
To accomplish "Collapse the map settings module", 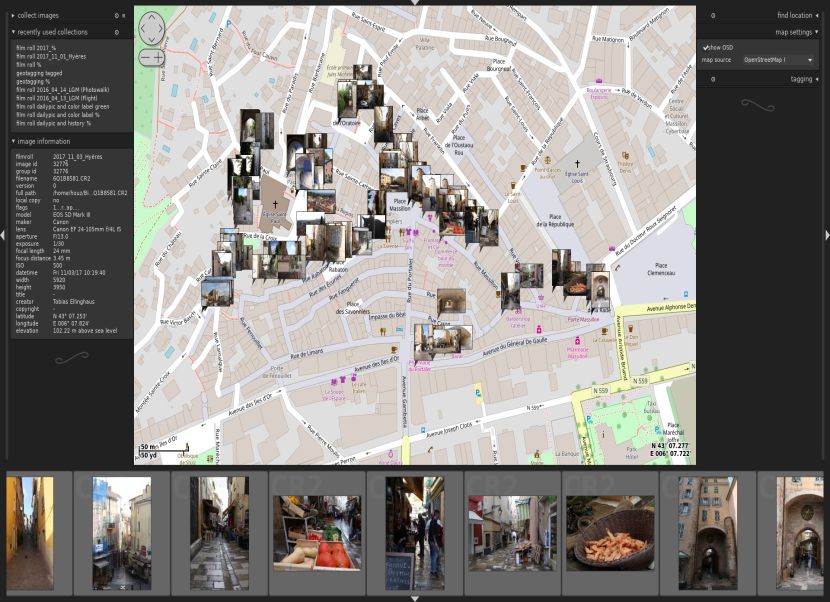I will pyautogui.click(x=817, y=32).
